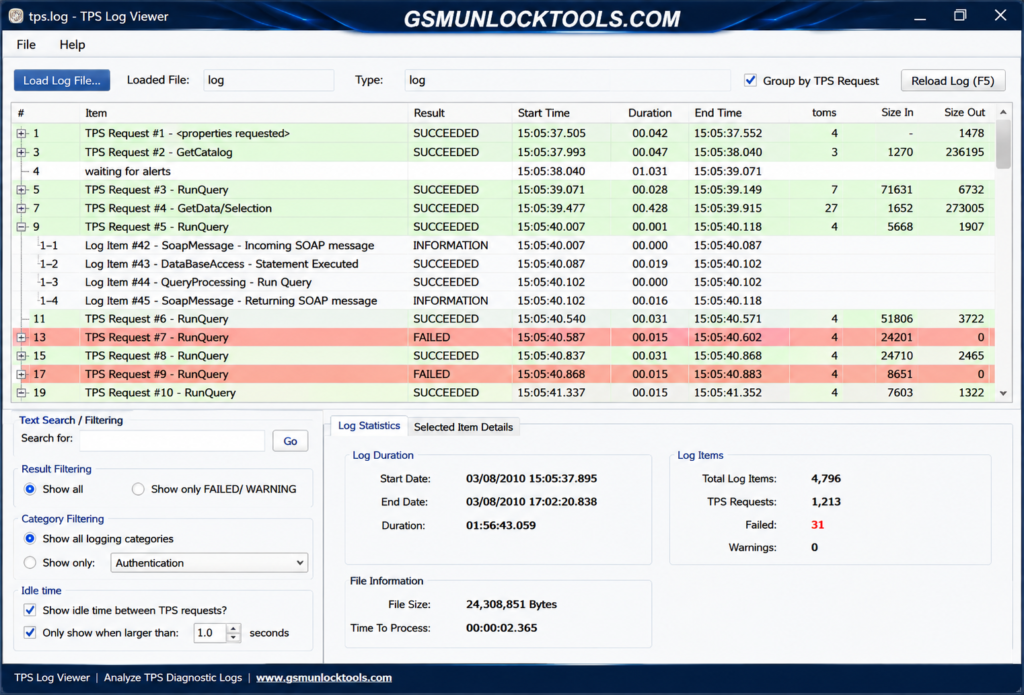Screen dimensions: 1024x695
Task: Restore down the TPS Log Viewer window
Action: pos(960,16)
